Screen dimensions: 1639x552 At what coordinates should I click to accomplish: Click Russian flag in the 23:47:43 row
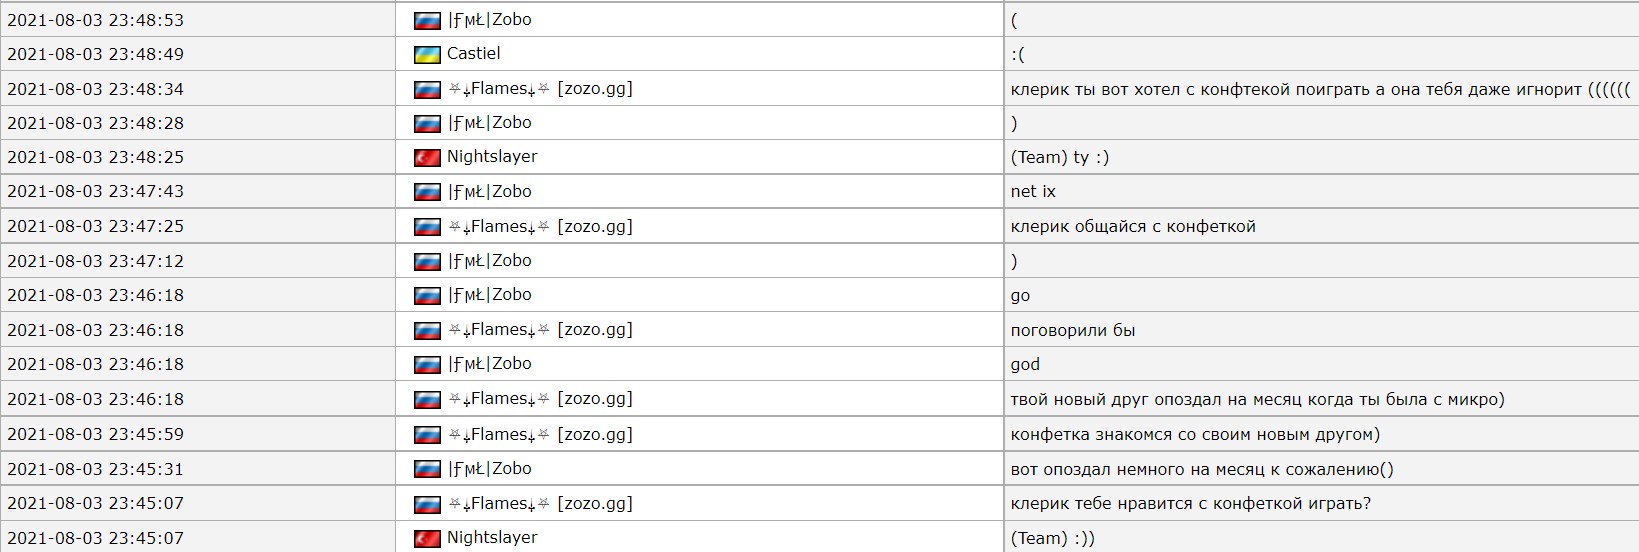pos(427,192)
